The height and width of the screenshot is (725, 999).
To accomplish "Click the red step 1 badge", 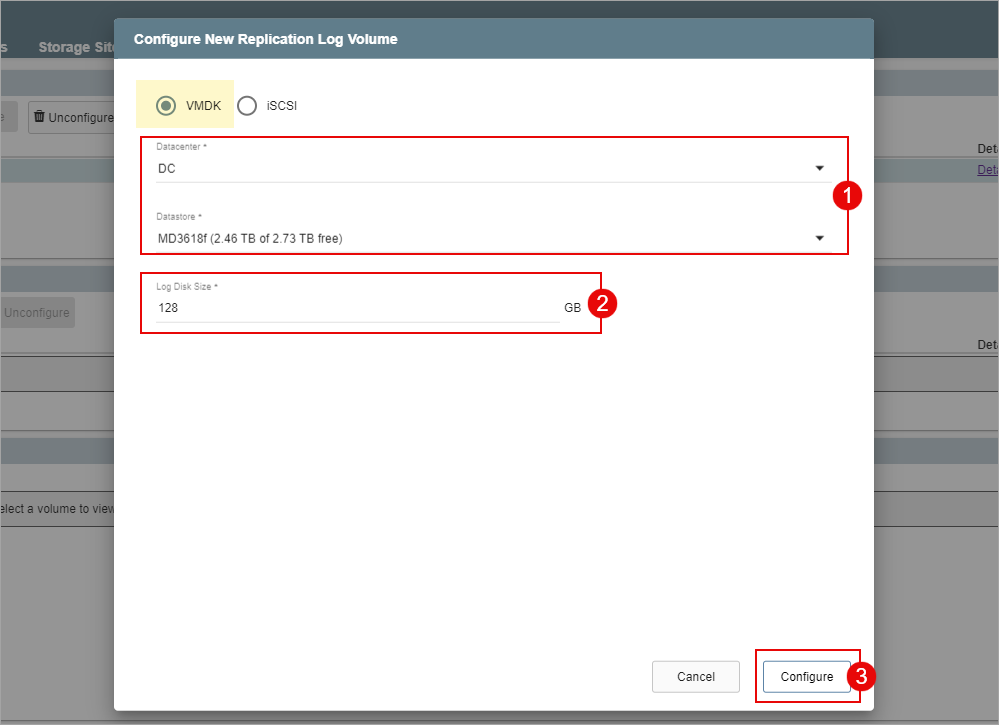I will coord(847,196).
